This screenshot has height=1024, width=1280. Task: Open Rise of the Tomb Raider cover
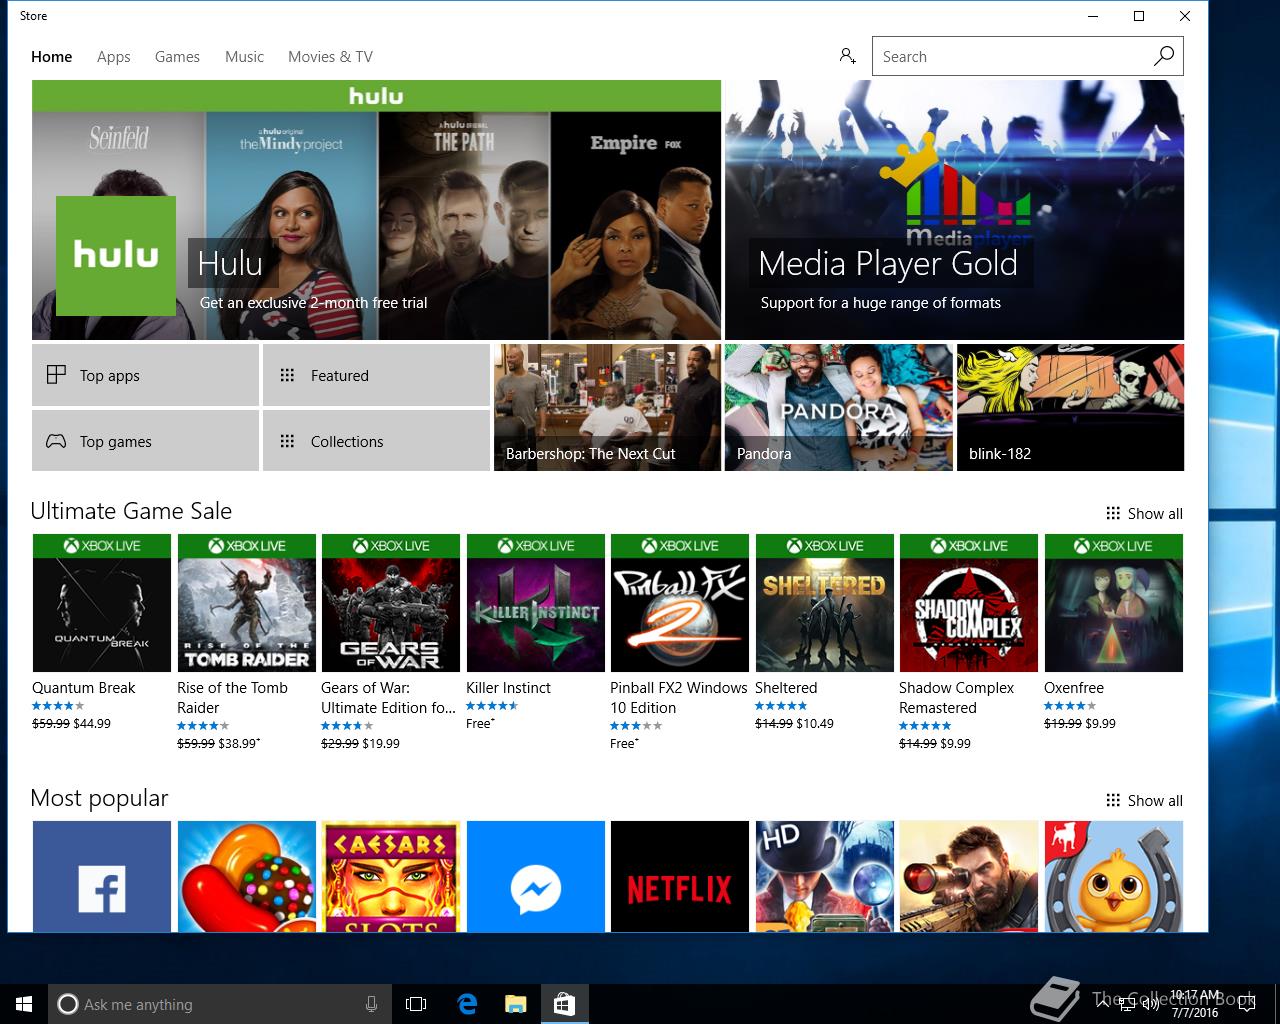[x=247, y=603]
